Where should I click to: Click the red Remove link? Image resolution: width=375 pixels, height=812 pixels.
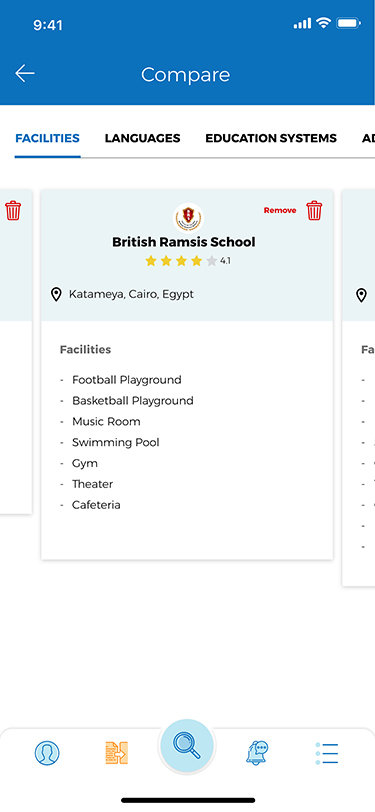280,210
